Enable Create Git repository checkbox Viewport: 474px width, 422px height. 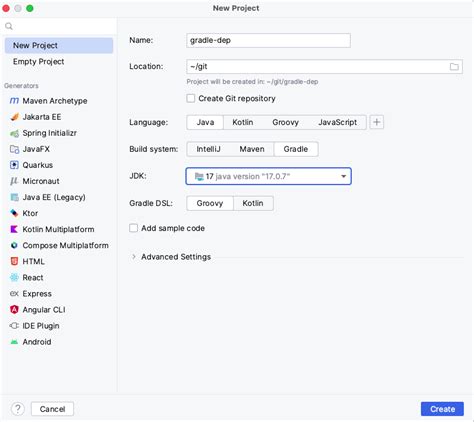pos(191,98)
